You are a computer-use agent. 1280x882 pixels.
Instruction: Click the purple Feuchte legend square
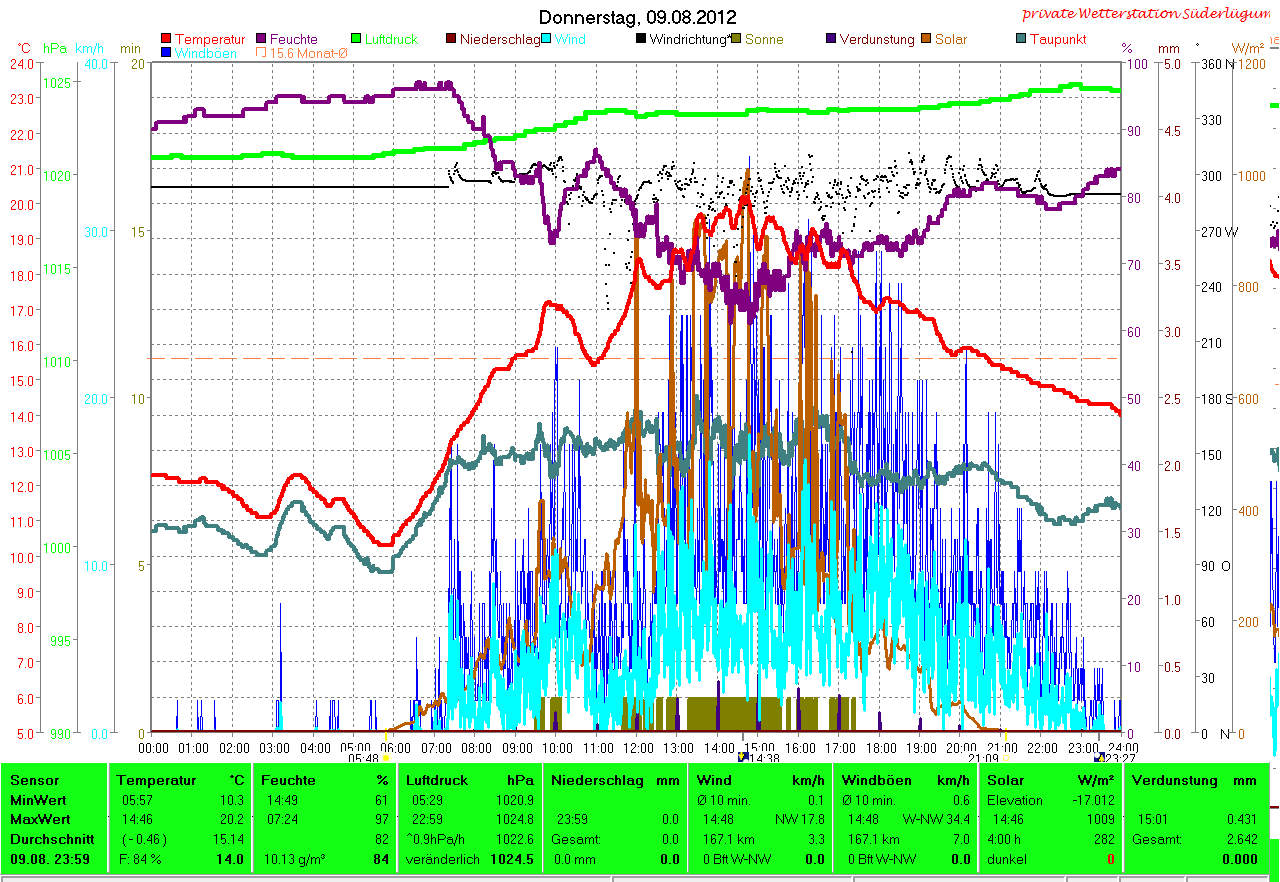(262, 39)
